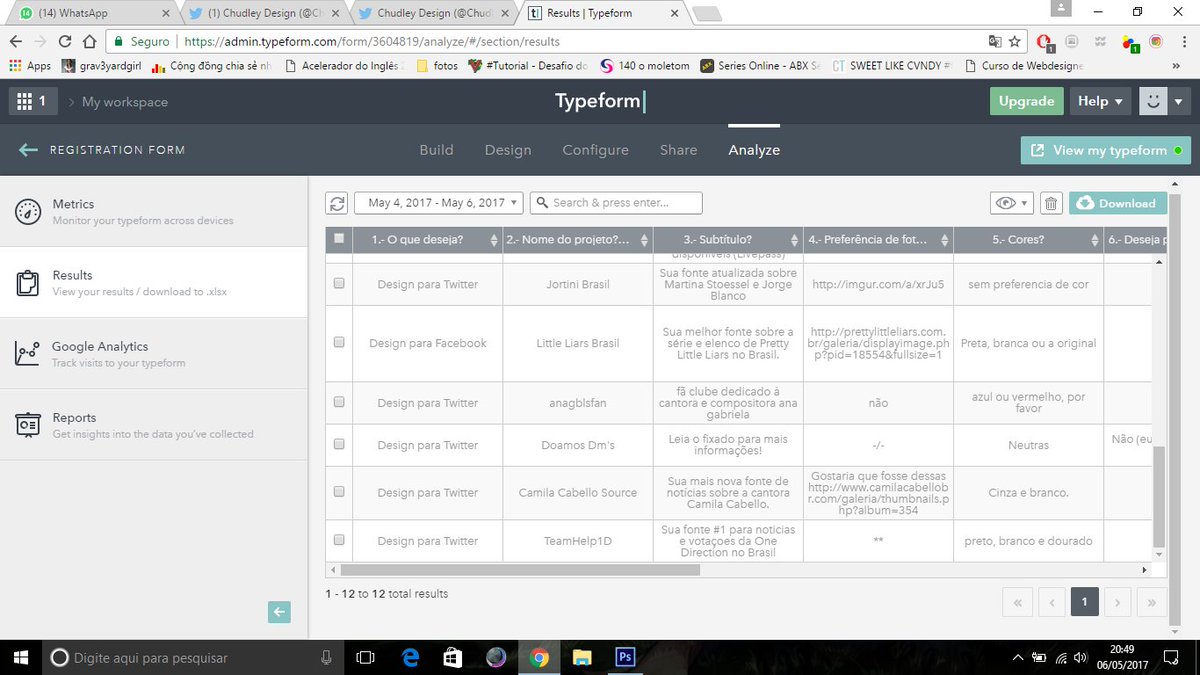Click the search results input field
This screenshot has width=1200, height=675.
coord(616,203)
